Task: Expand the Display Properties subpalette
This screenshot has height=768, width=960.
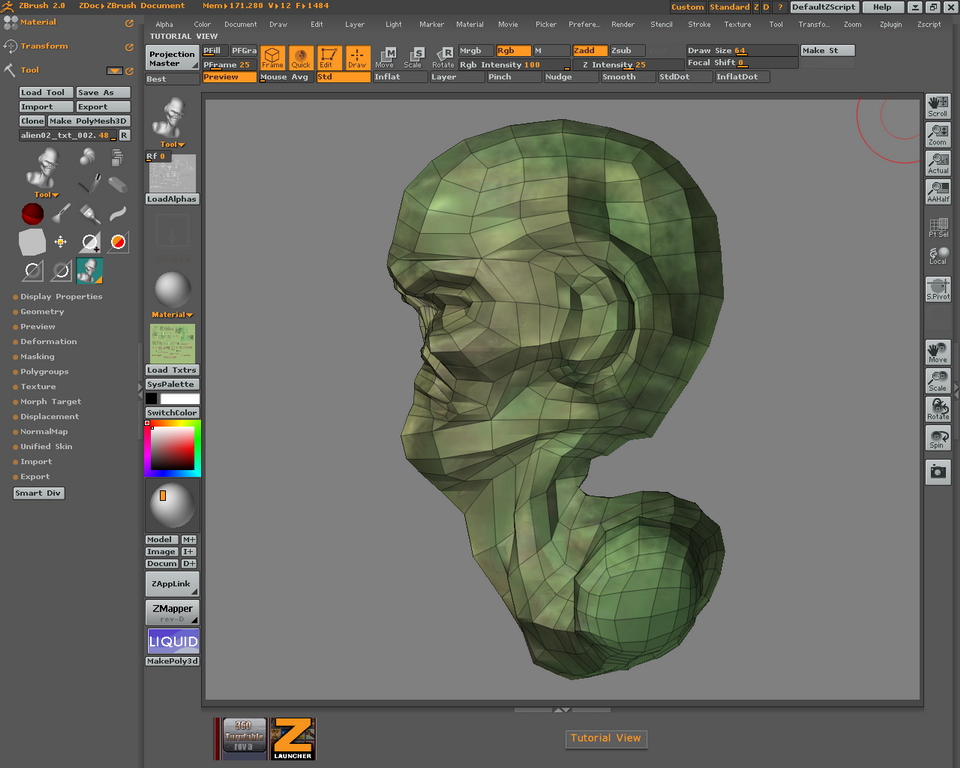Action: coord(61,296)
